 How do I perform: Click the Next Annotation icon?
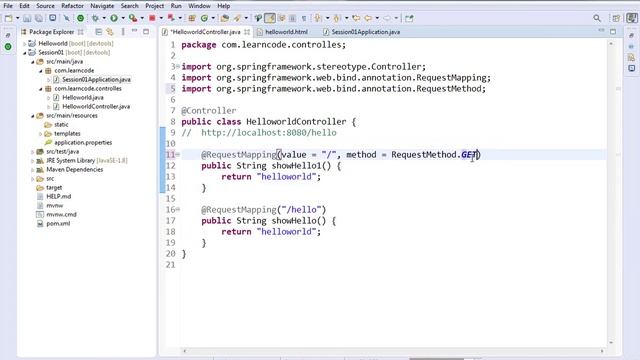point(318,18)
